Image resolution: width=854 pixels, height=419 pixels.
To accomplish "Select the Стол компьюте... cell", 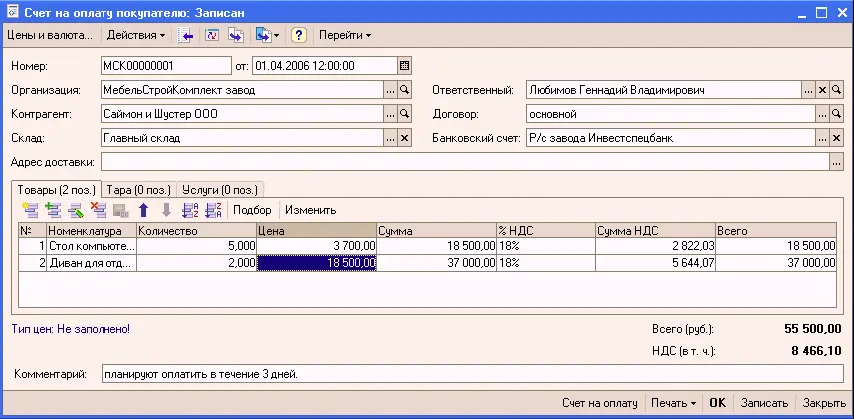I will tap(92, 246).
